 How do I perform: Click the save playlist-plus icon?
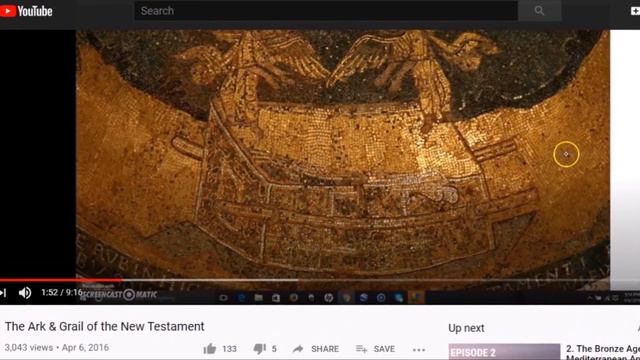(361, 349)
